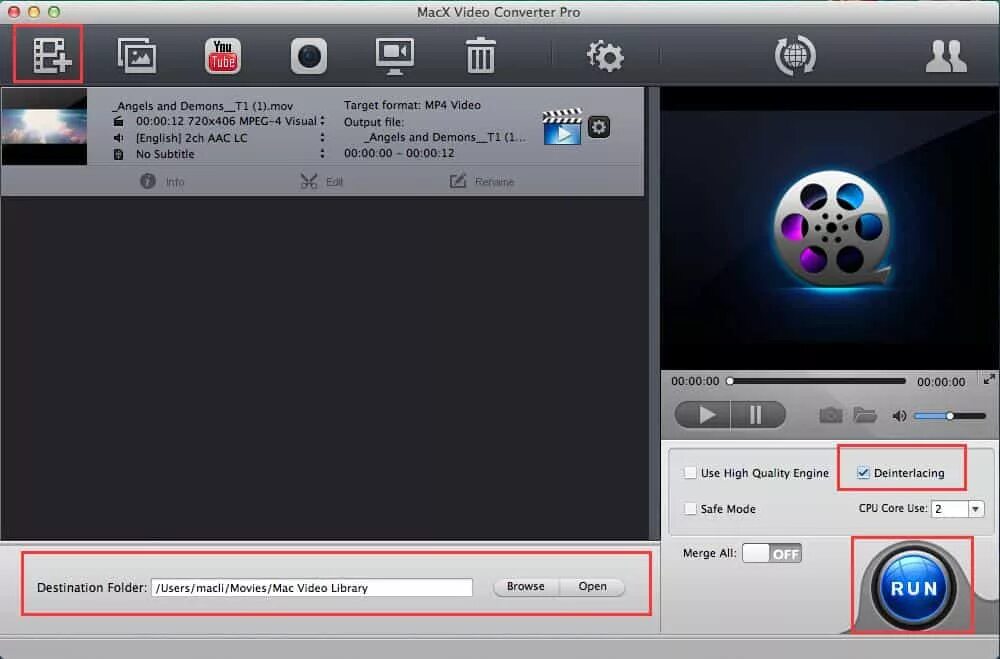The image size is (1000, 659).
Task: Expand the video track selector
Action: (x=322, y=121)
